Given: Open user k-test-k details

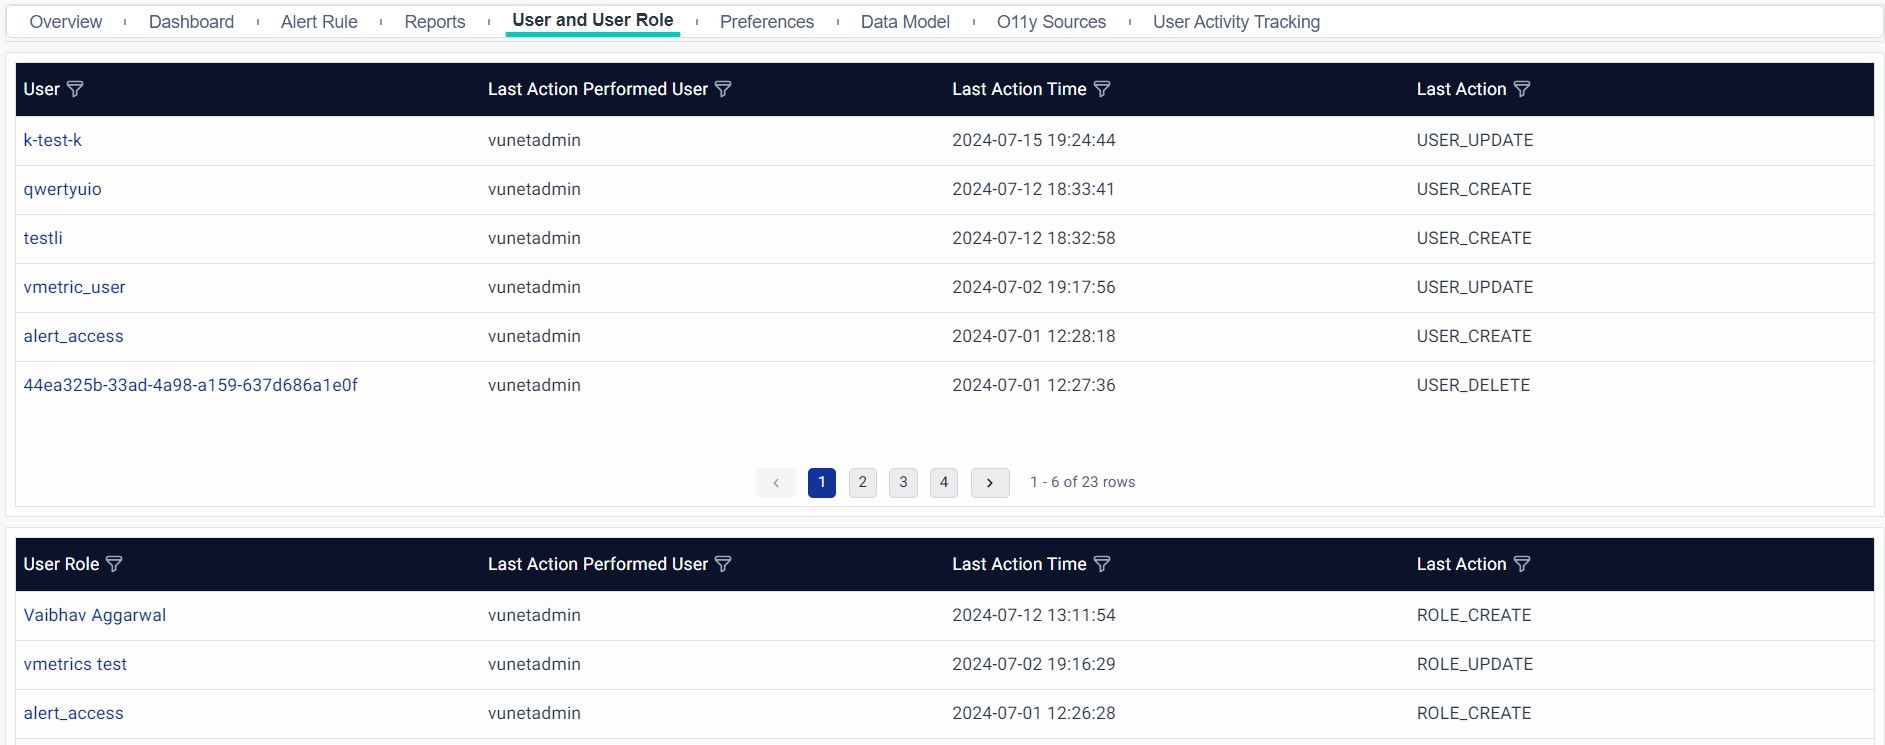Looking at the screenshot, I should [x=53, y=140].
